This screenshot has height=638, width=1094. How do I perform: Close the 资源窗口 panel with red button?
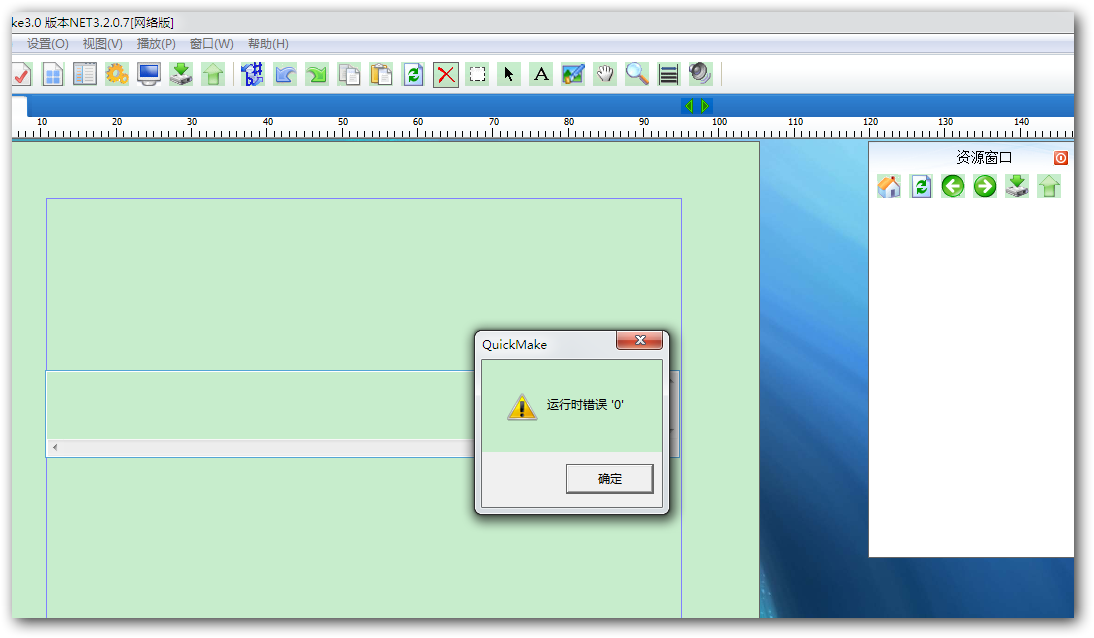point(1060,158)
